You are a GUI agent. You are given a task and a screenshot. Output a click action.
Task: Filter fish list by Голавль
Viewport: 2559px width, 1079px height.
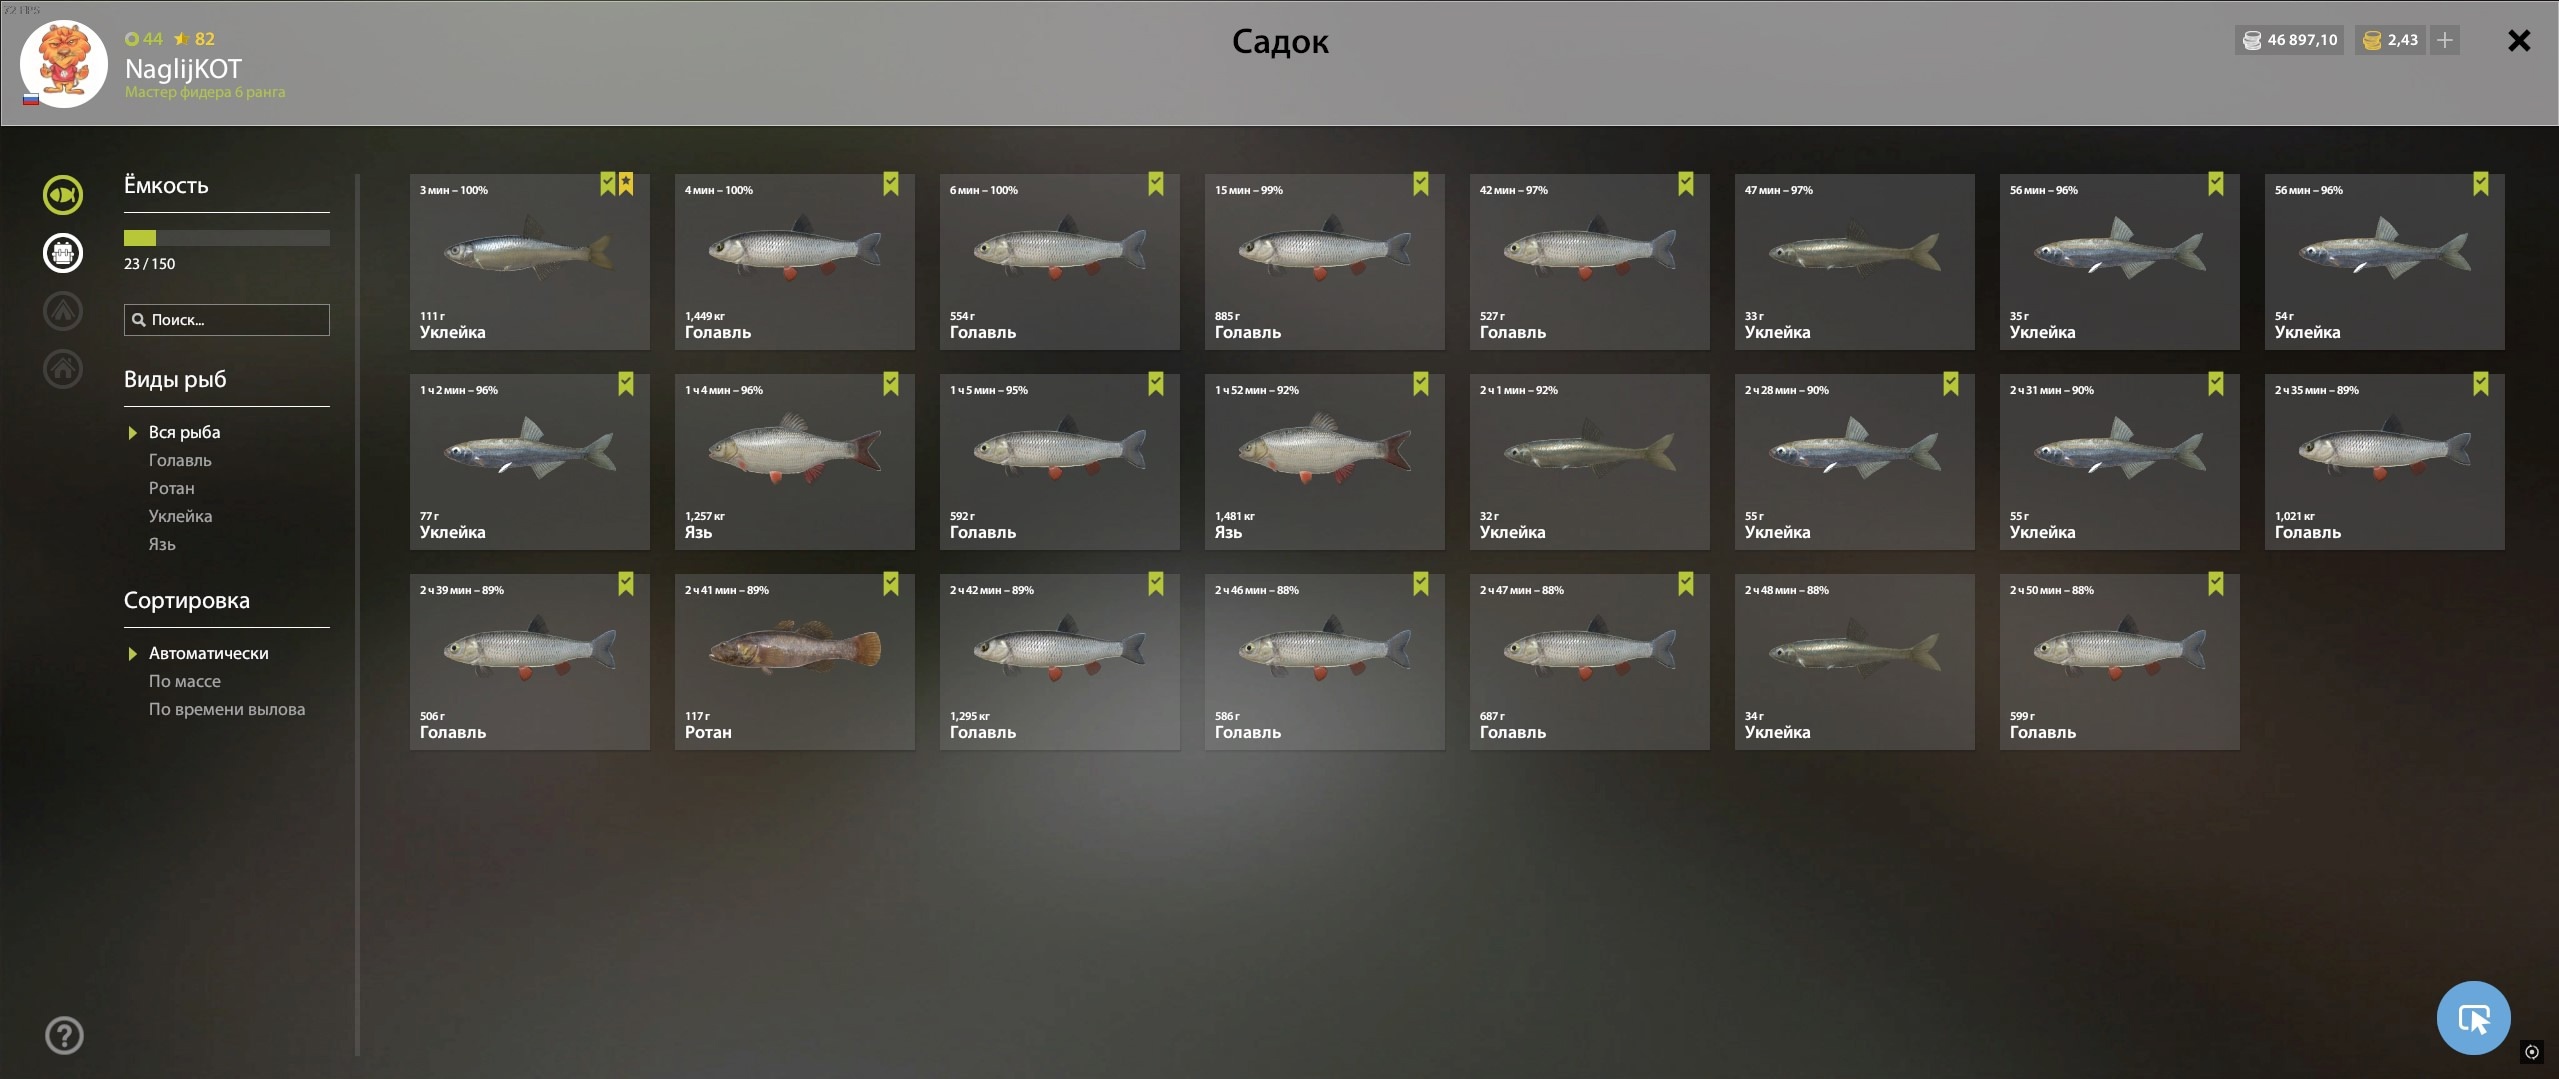point(180,460)
